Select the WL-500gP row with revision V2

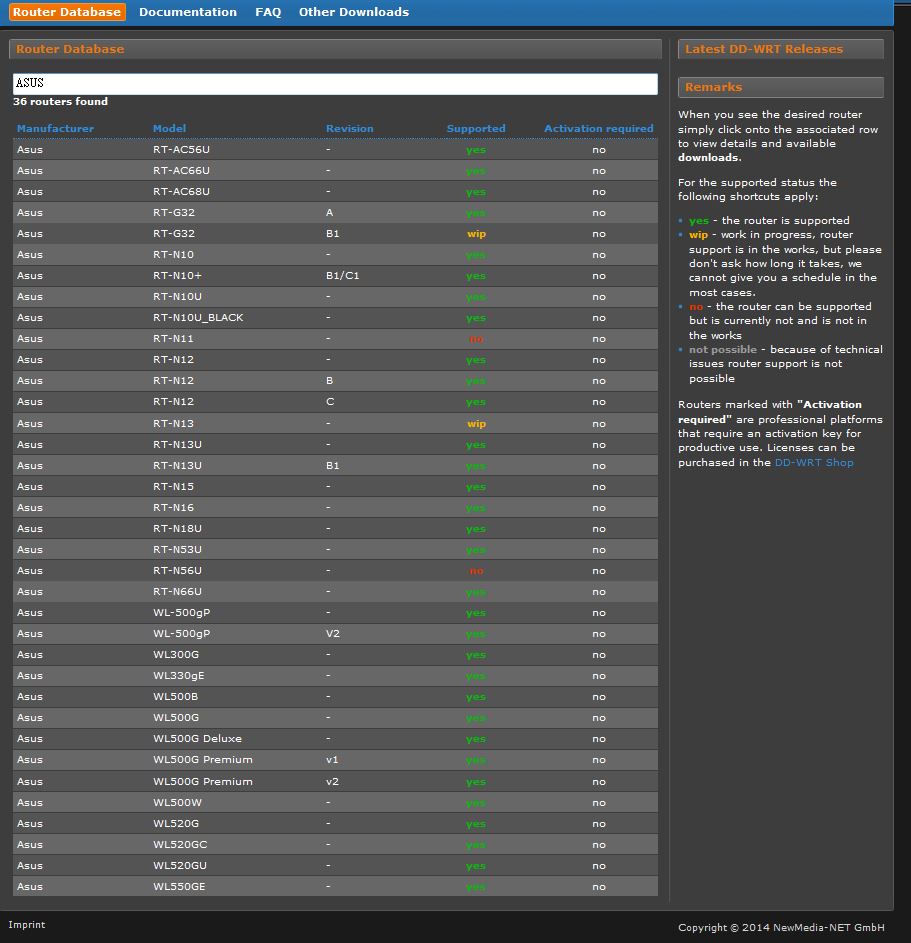335,634
